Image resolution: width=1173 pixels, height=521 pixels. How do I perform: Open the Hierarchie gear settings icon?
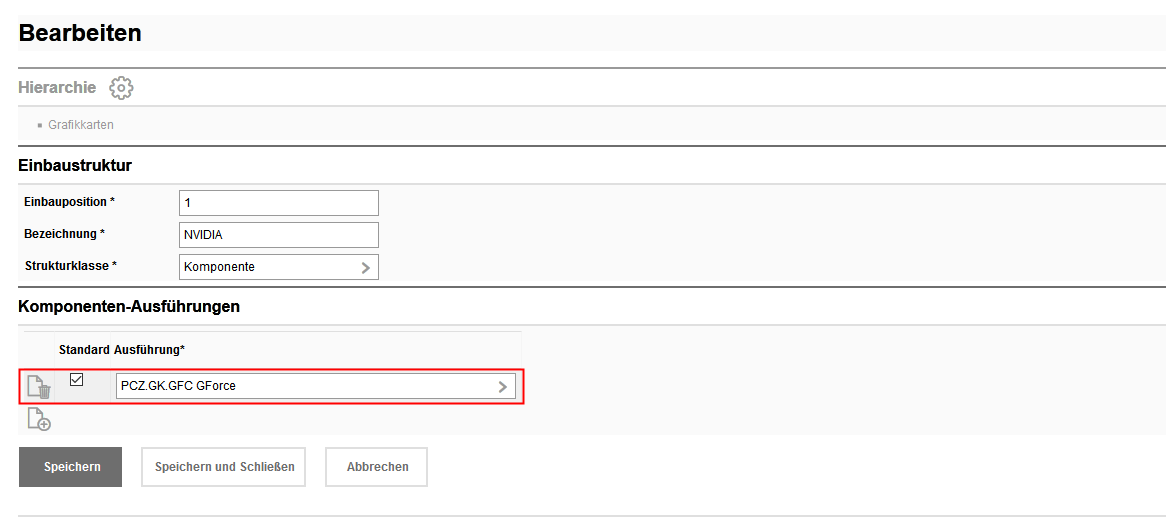pyautogui.click(x=121, y=88)
